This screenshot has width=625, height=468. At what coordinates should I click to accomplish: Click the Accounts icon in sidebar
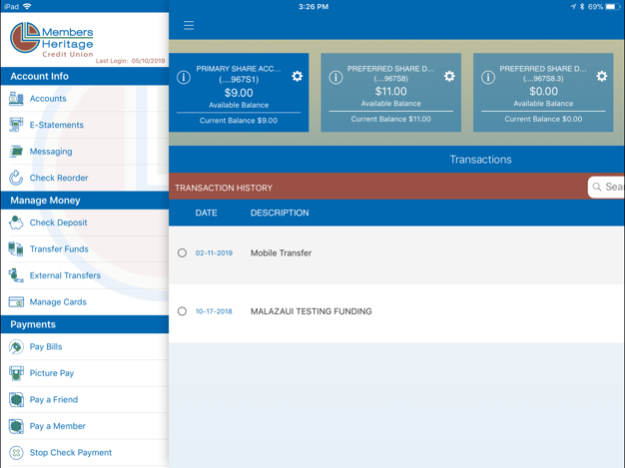coord(16,98)
